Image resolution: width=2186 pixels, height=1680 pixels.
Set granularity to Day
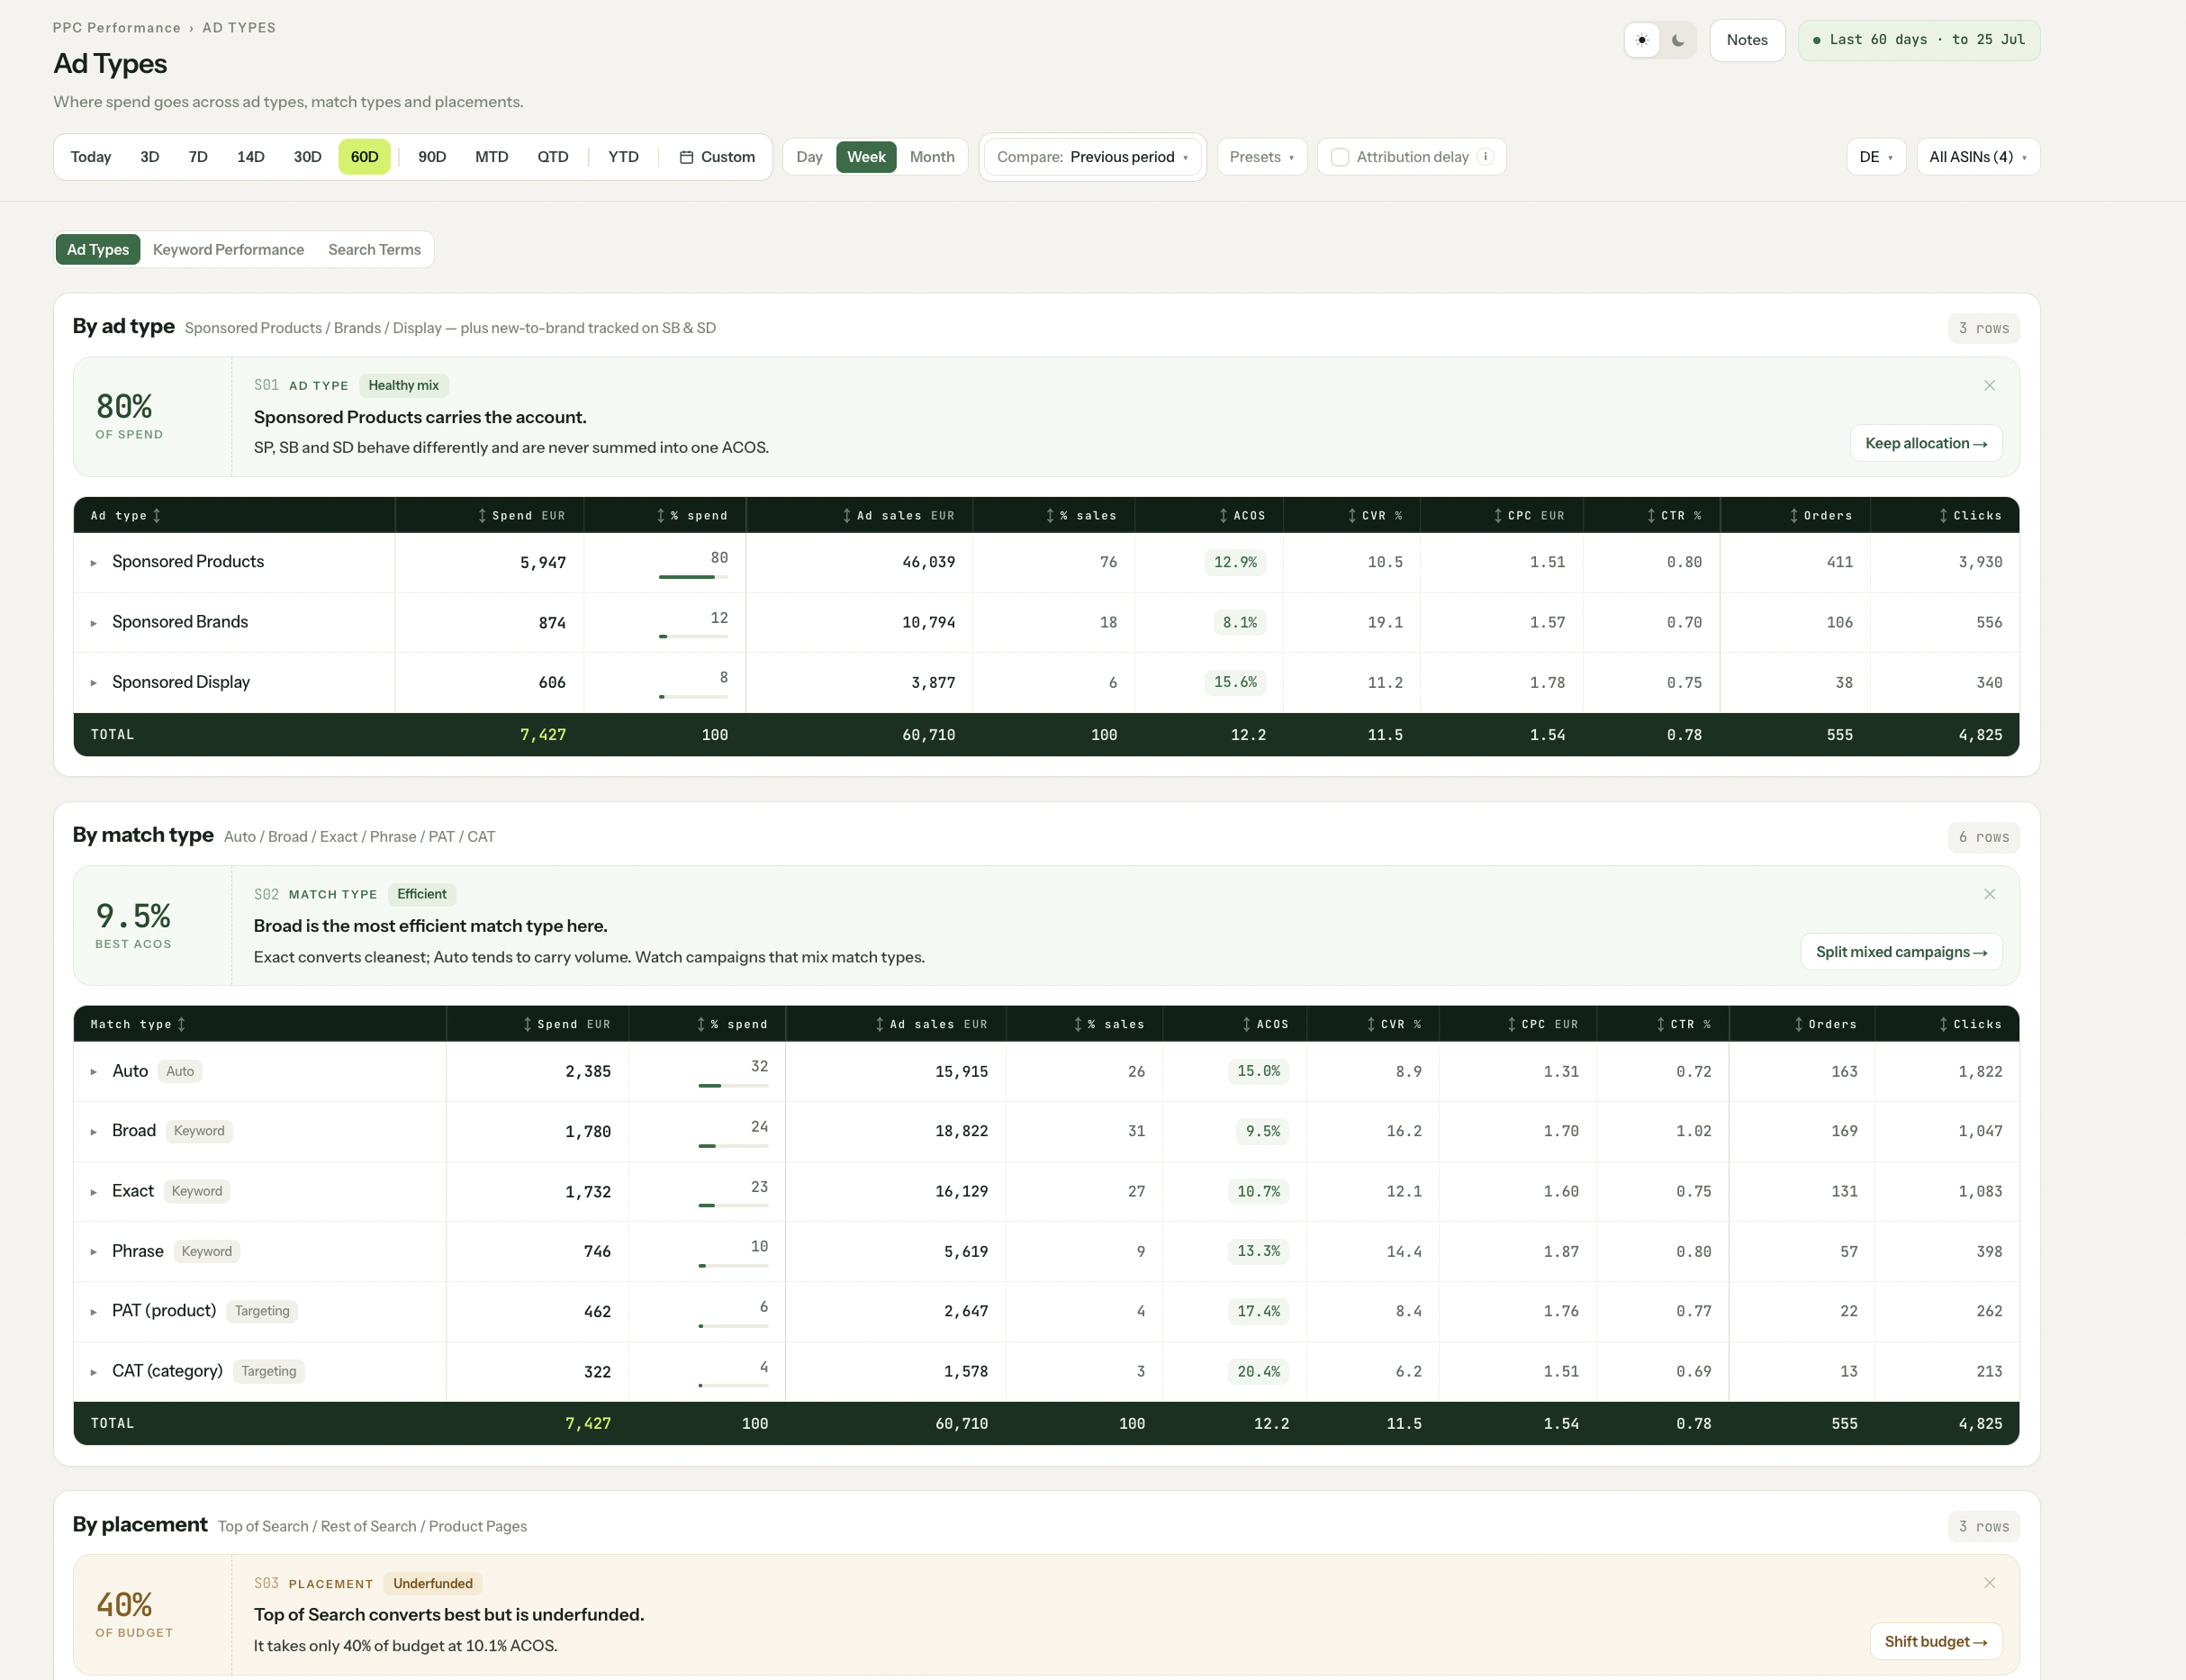point(809,157)
